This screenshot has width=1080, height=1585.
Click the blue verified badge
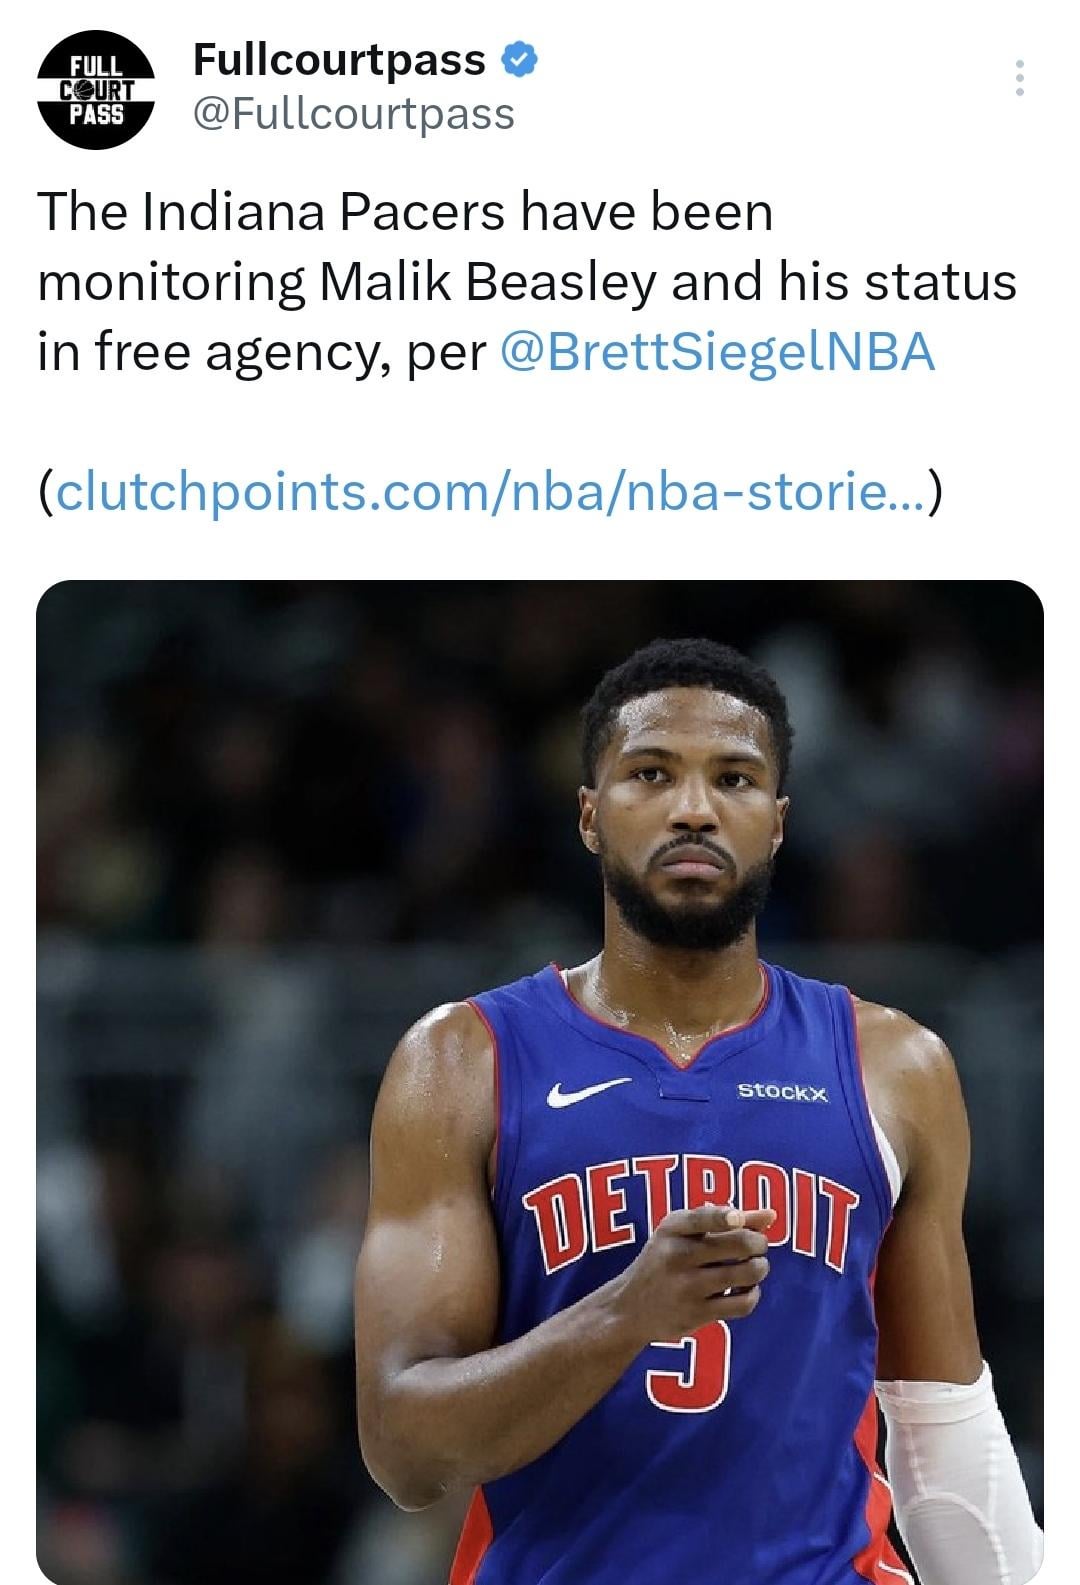(x=519, y=61)
